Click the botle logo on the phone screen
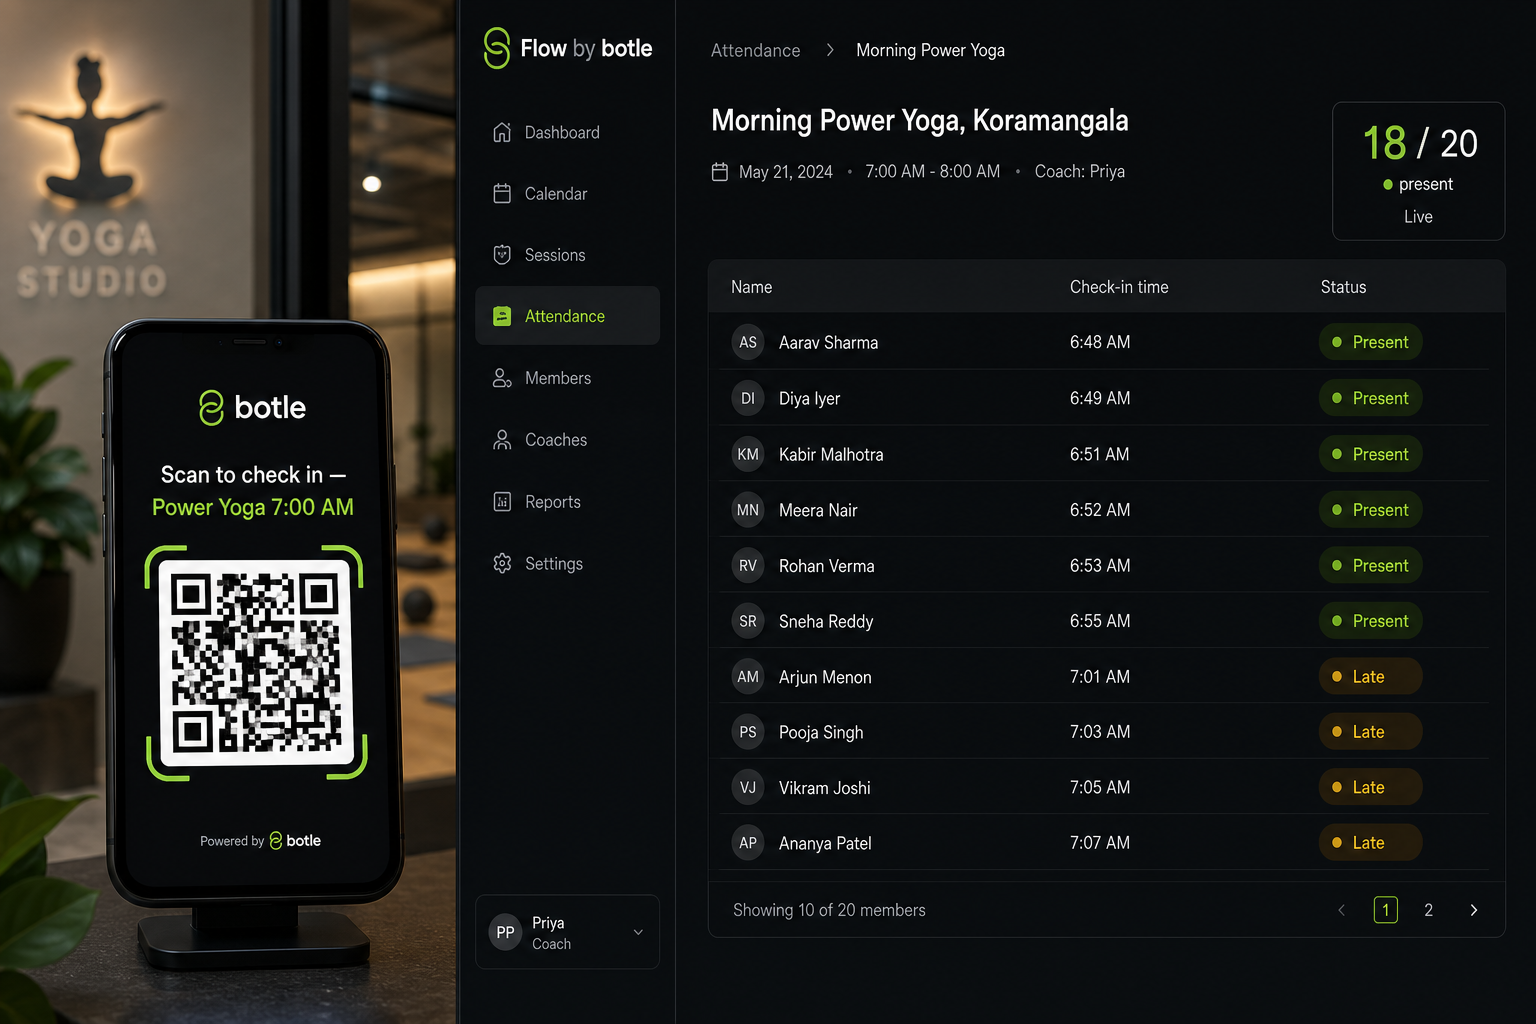Image resolution: width=1536 pixels, height=1024 pixels. pyautogui.click(x=253, y=407)
